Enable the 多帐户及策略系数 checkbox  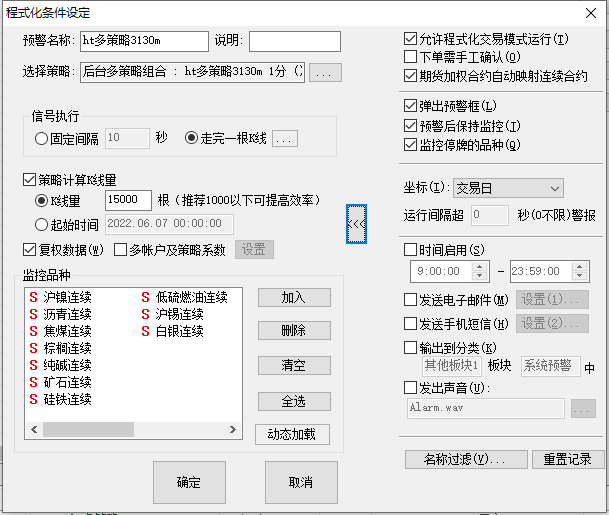(120, 250)
